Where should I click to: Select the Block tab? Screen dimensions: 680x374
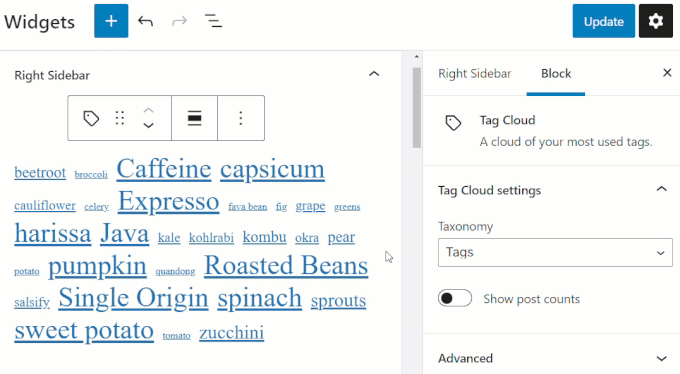556,73
